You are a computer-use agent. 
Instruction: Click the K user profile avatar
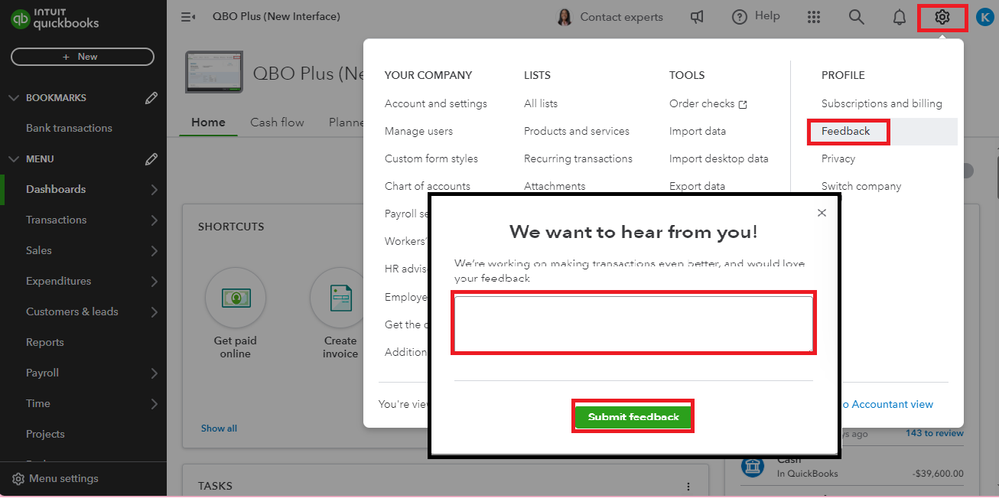click(x=983, y=17)
